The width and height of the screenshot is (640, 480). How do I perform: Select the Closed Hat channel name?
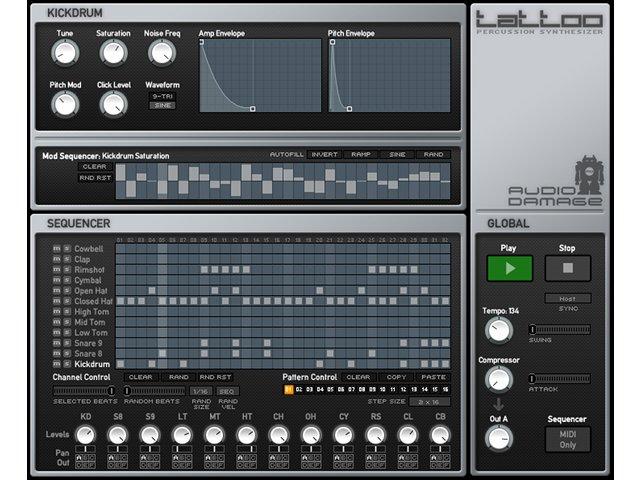pos(93,301)
